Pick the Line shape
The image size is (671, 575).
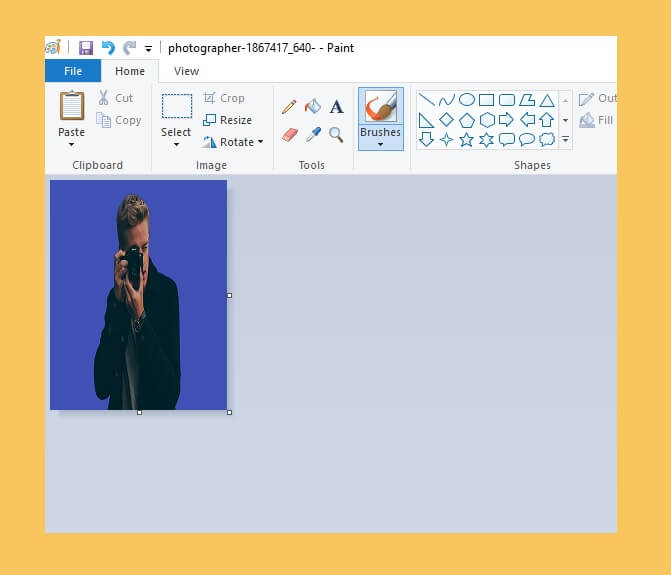[x=426, y=100]
